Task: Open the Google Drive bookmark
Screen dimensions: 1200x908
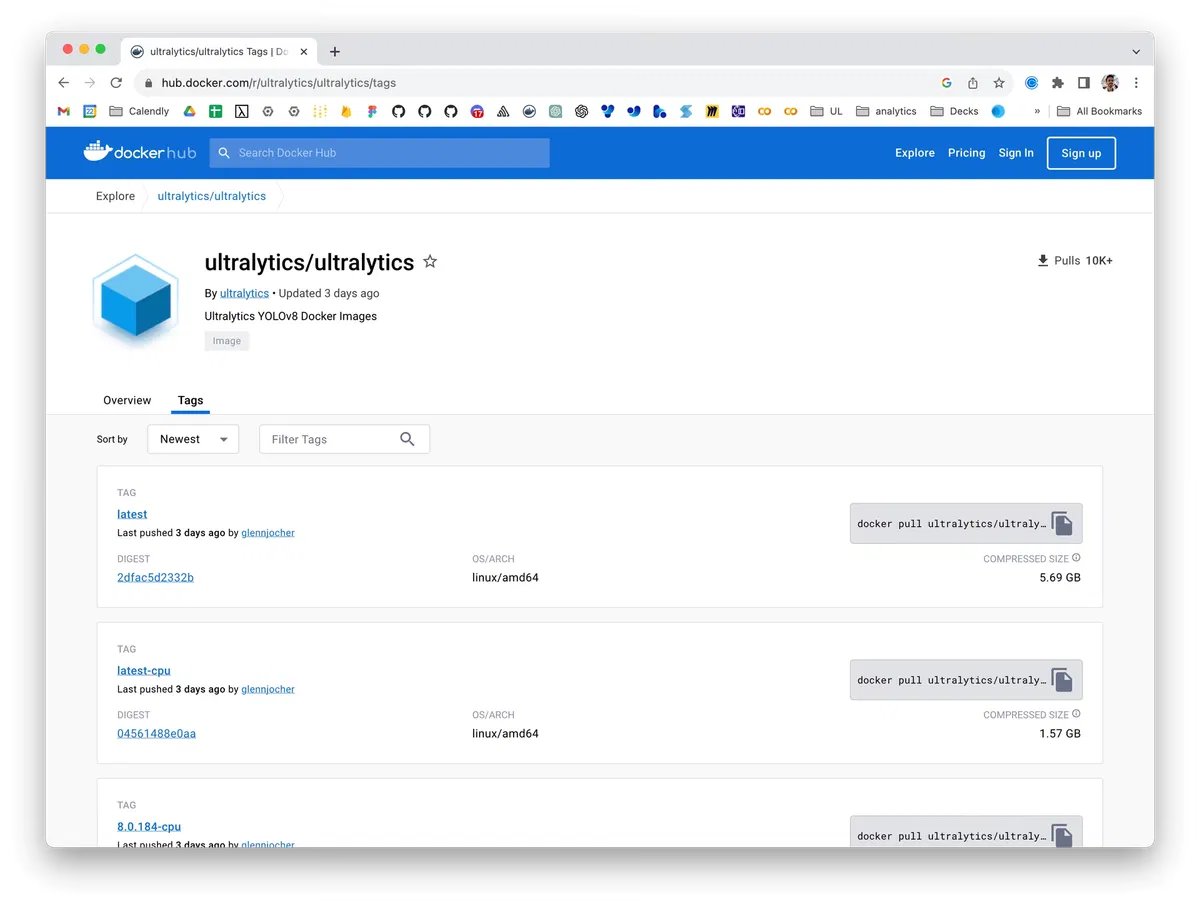Action: point(189,111)
